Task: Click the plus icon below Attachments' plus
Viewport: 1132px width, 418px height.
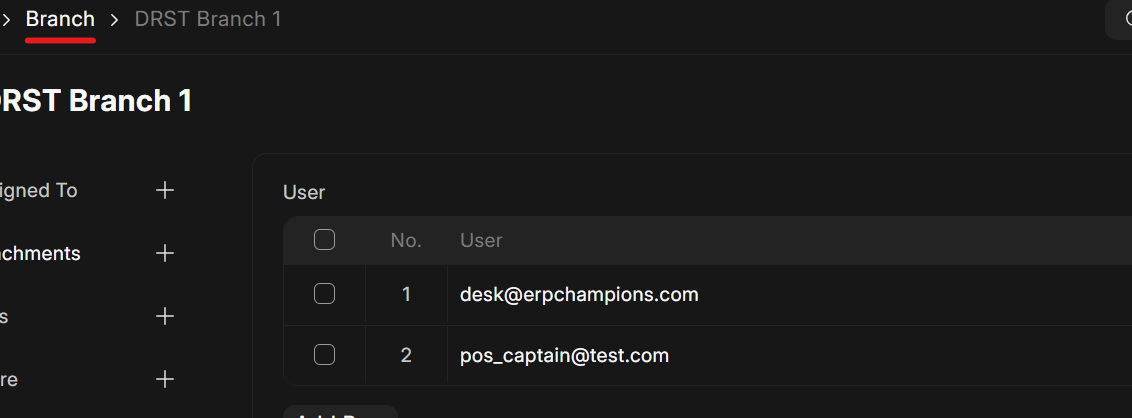Action: tap(166, 316)
